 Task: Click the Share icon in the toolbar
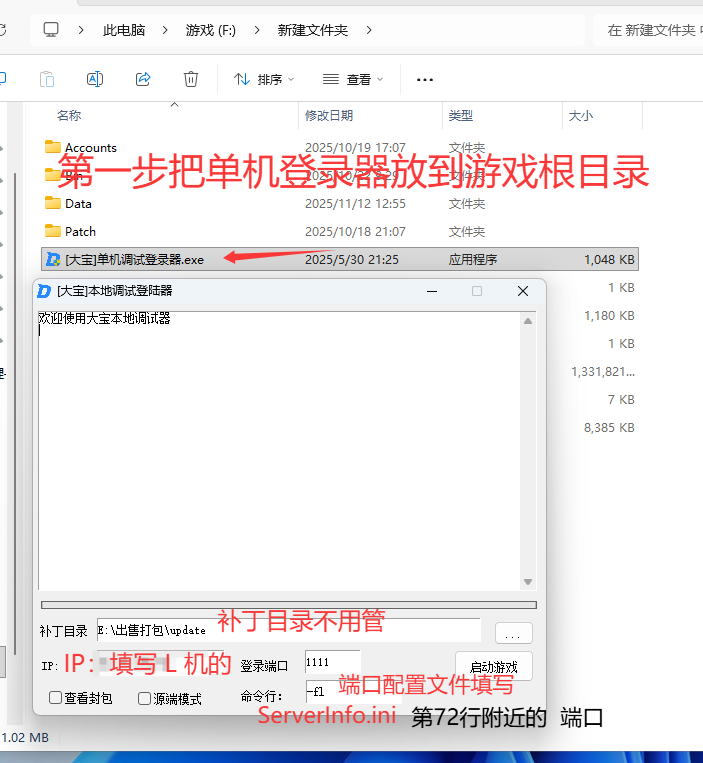click(143, 79)
